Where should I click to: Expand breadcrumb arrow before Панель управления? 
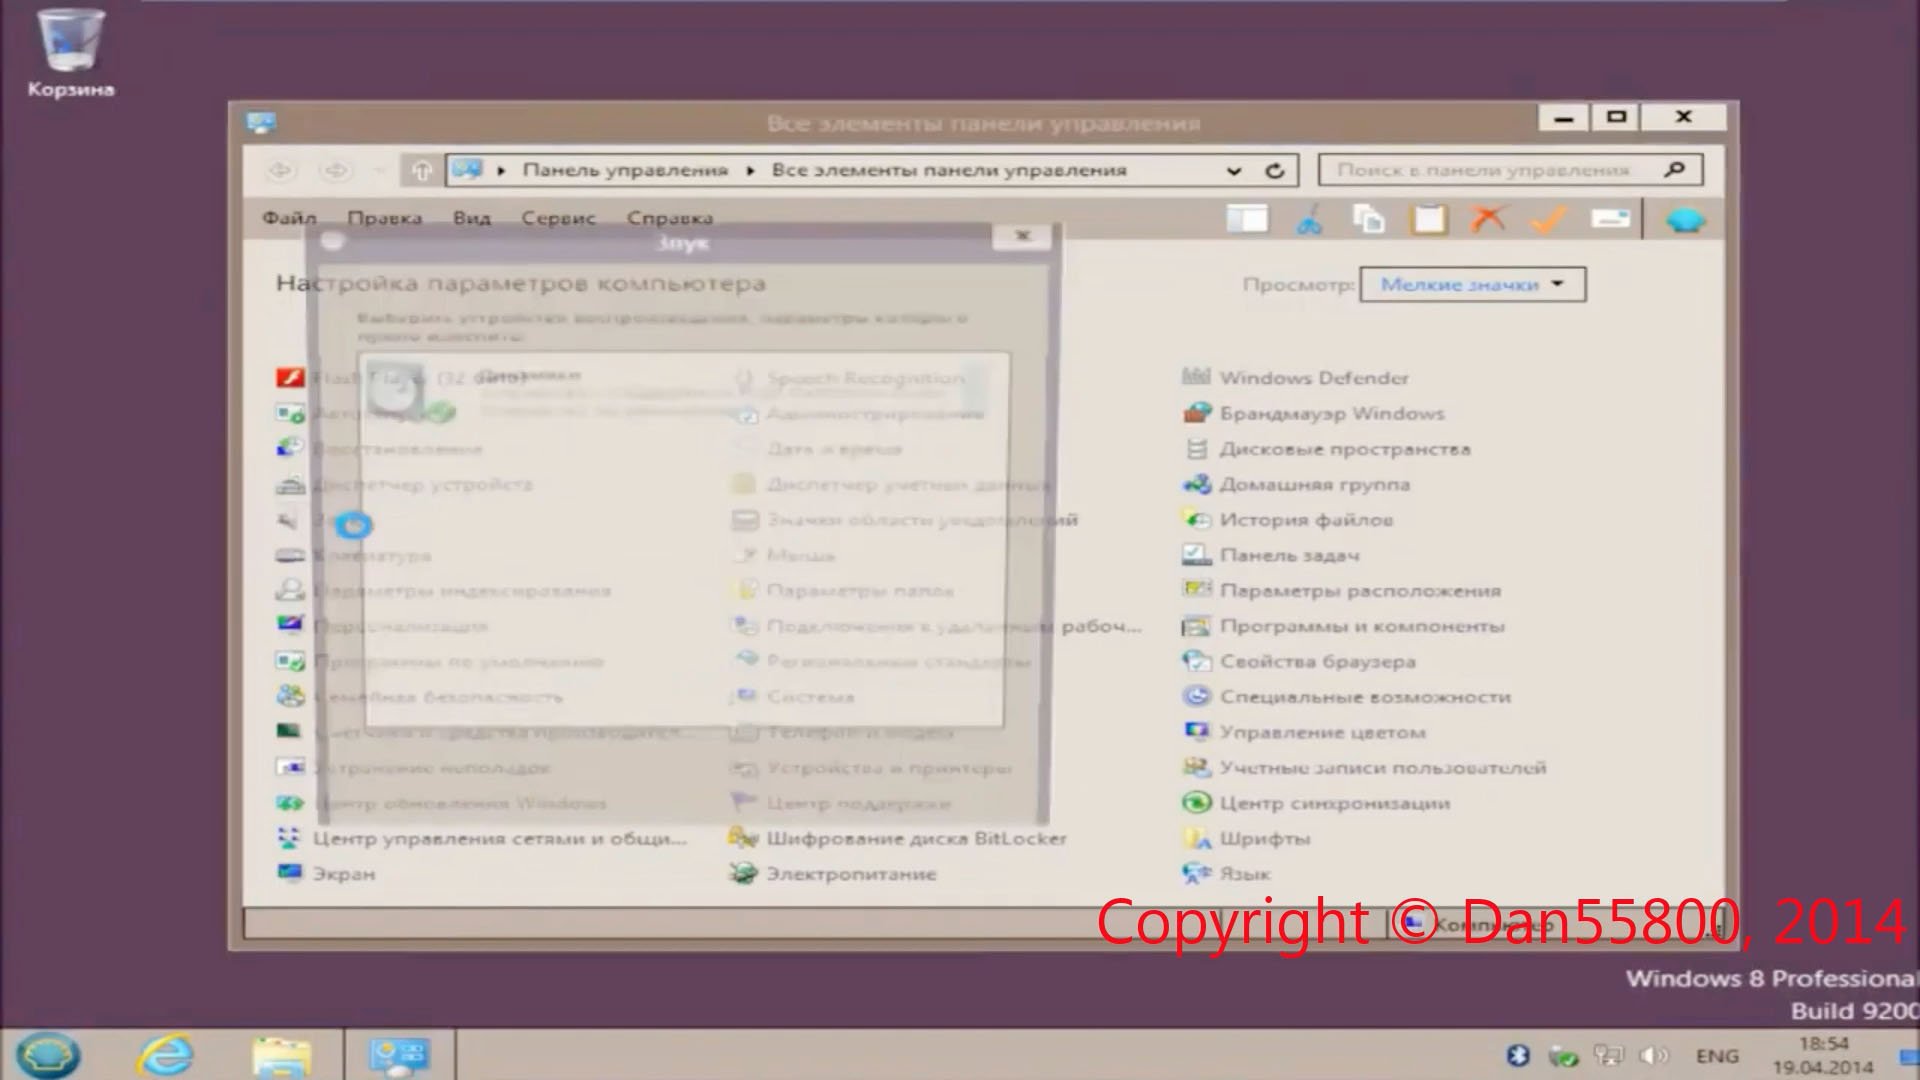(501, 170)
